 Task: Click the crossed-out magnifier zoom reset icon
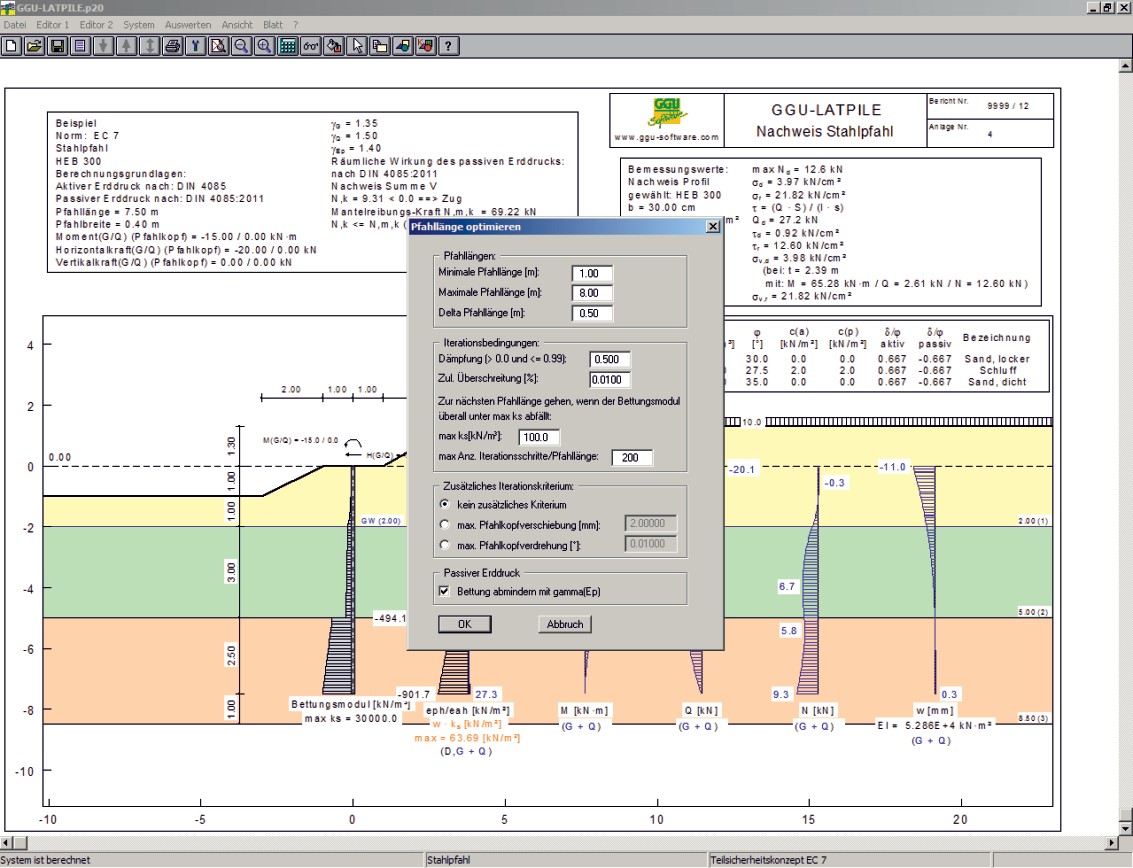218,46
